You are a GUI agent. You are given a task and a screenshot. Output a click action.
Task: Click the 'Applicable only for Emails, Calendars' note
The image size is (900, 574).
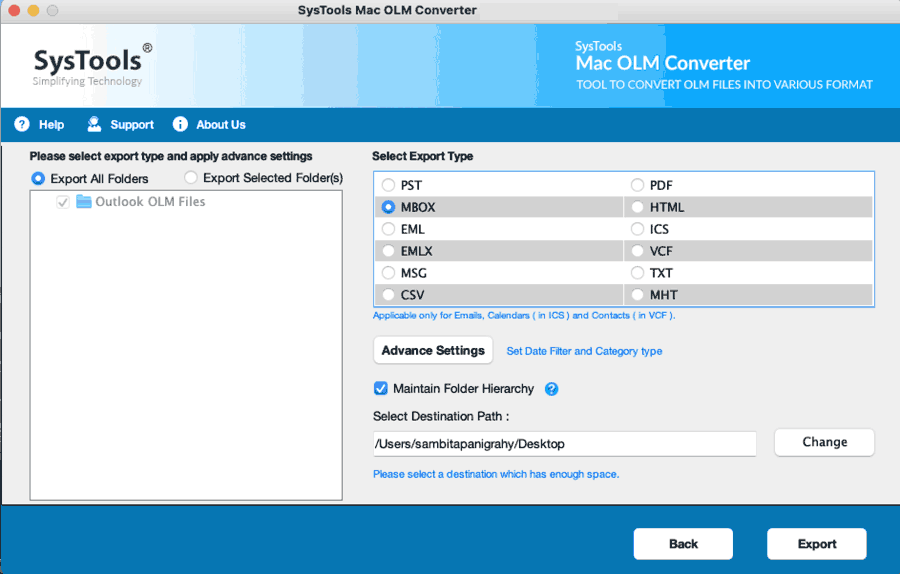pos(524,315)
